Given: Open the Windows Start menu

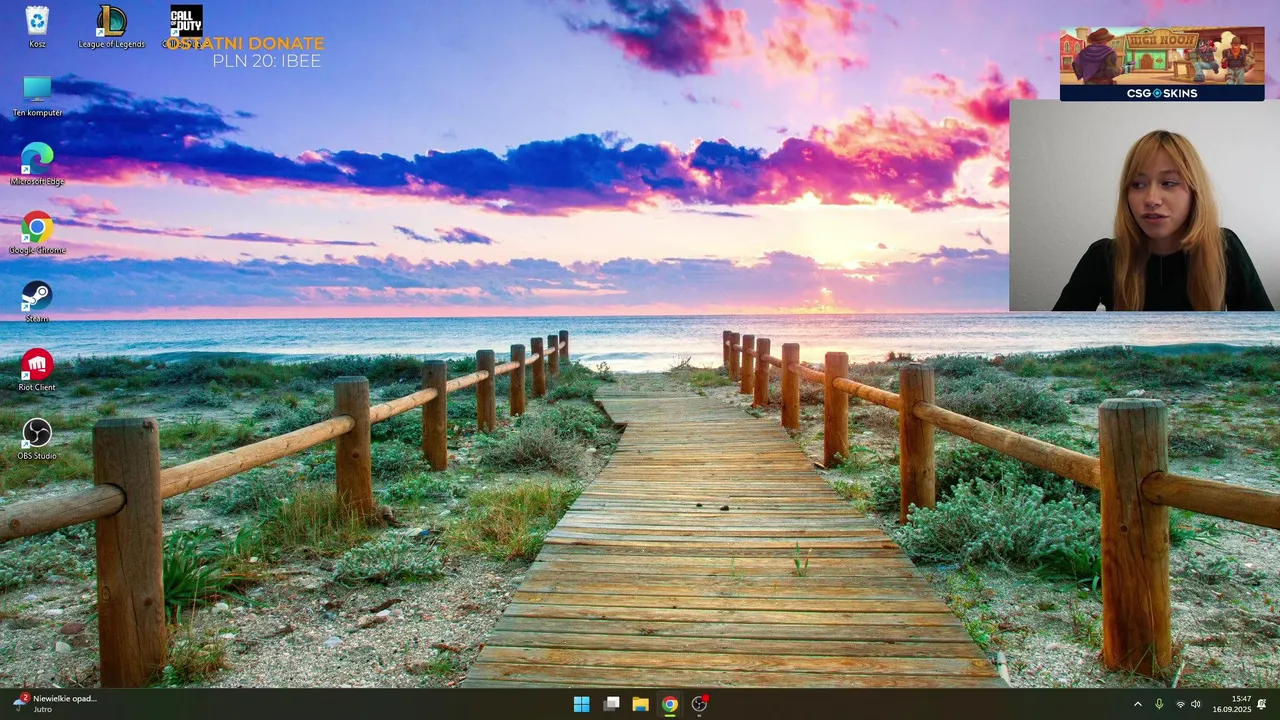Looking at the screenshot, I should [581, 704].
